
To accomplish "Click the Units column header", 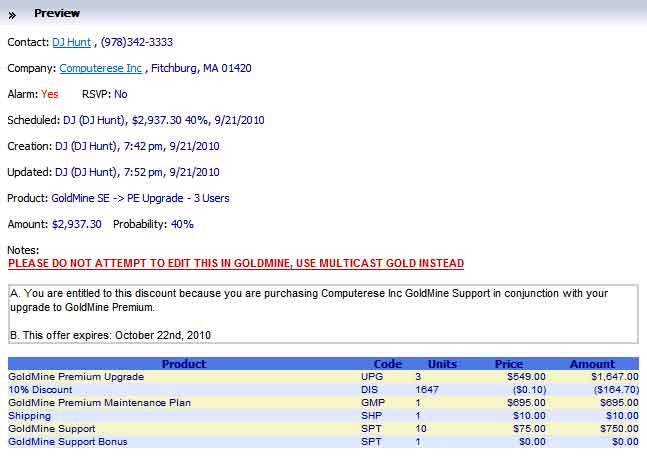I will coord(442,364).
